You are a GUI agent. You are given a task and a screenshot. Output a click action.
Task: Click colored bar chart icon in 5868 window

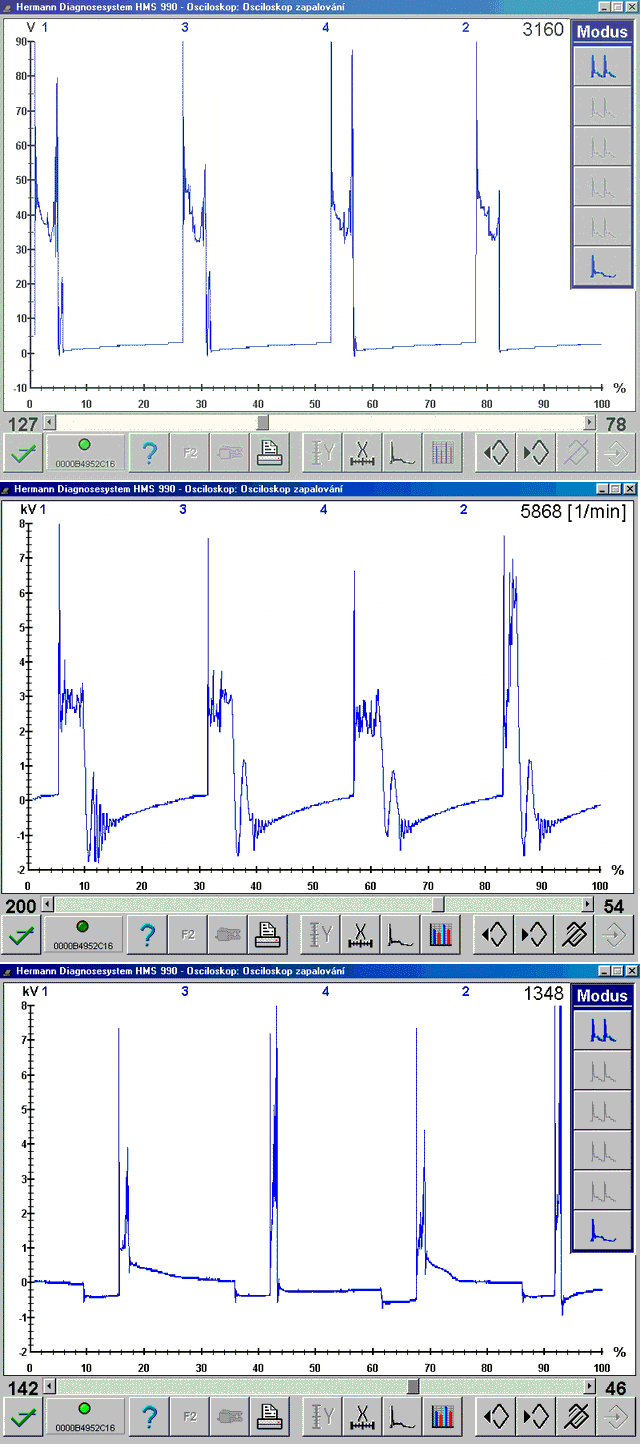pos(440,936)
